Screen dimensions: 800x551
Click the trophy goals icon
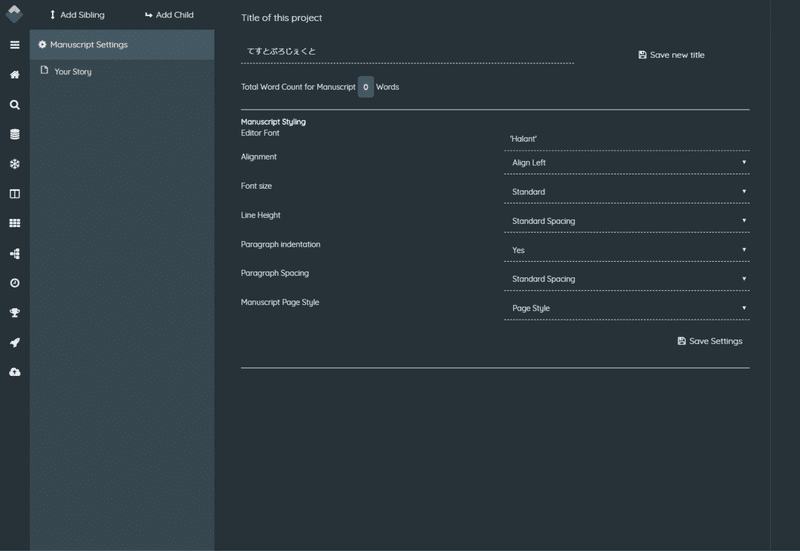pos(14,313)
